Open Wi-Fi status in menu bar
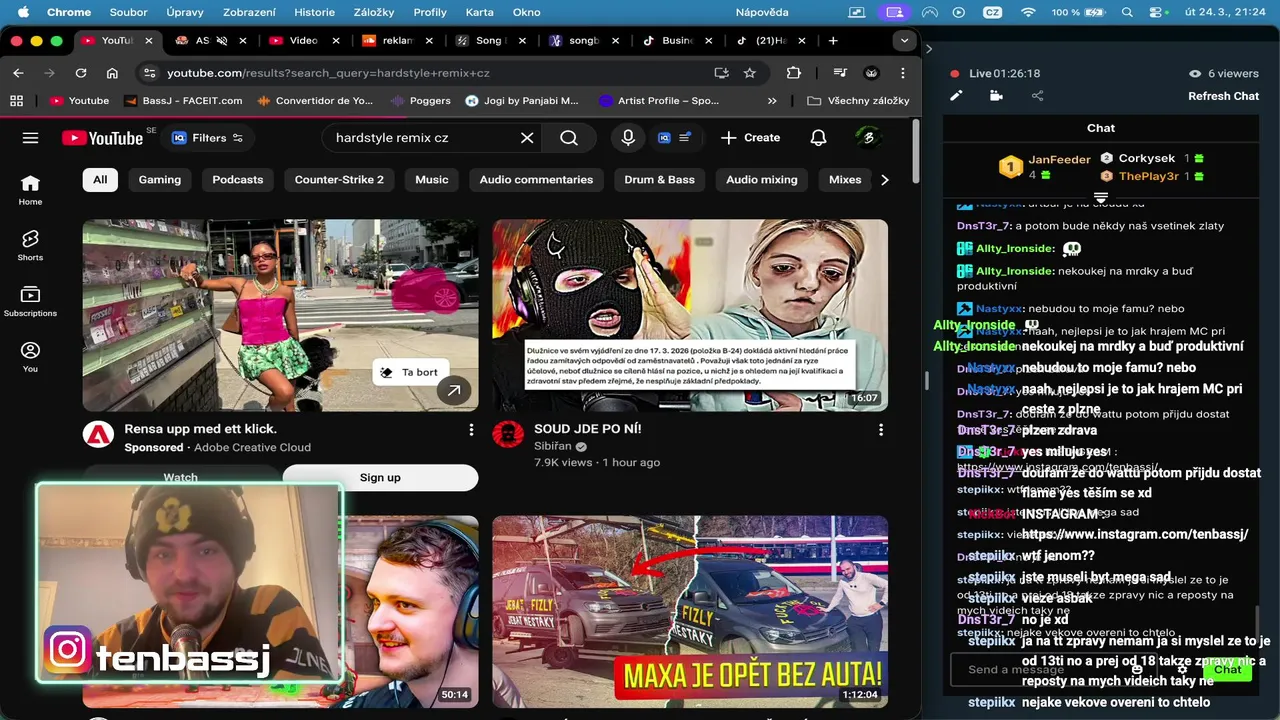 [1028, 12]
